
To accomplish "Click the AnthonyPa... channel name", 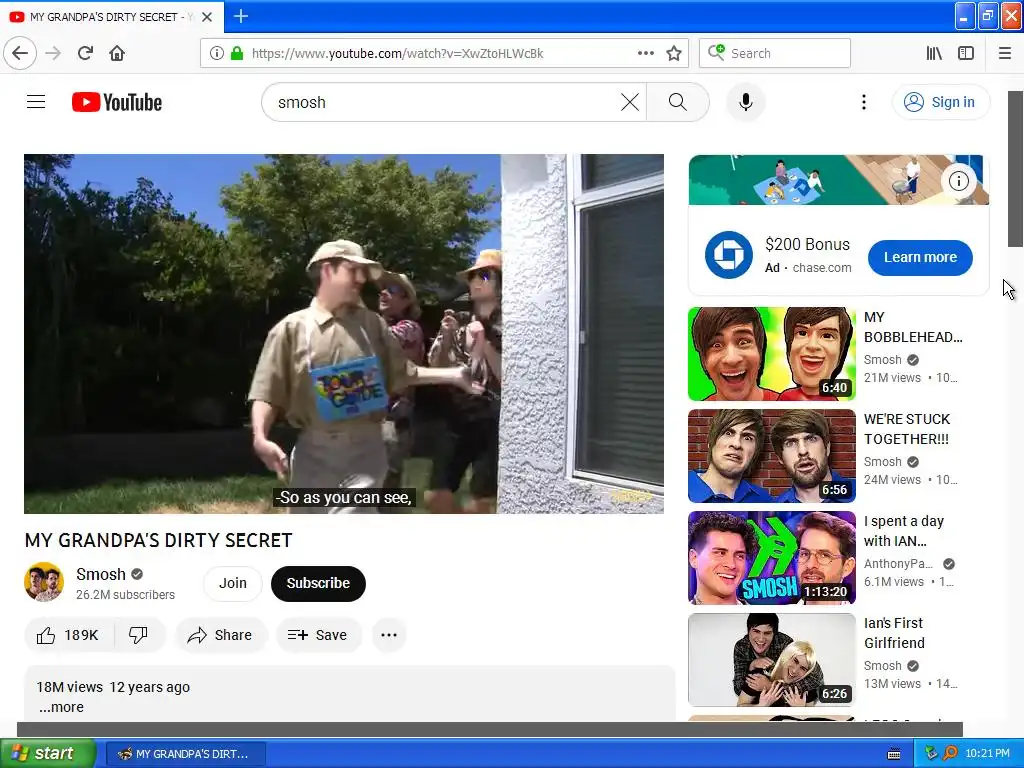I will [x=898, y=564].
